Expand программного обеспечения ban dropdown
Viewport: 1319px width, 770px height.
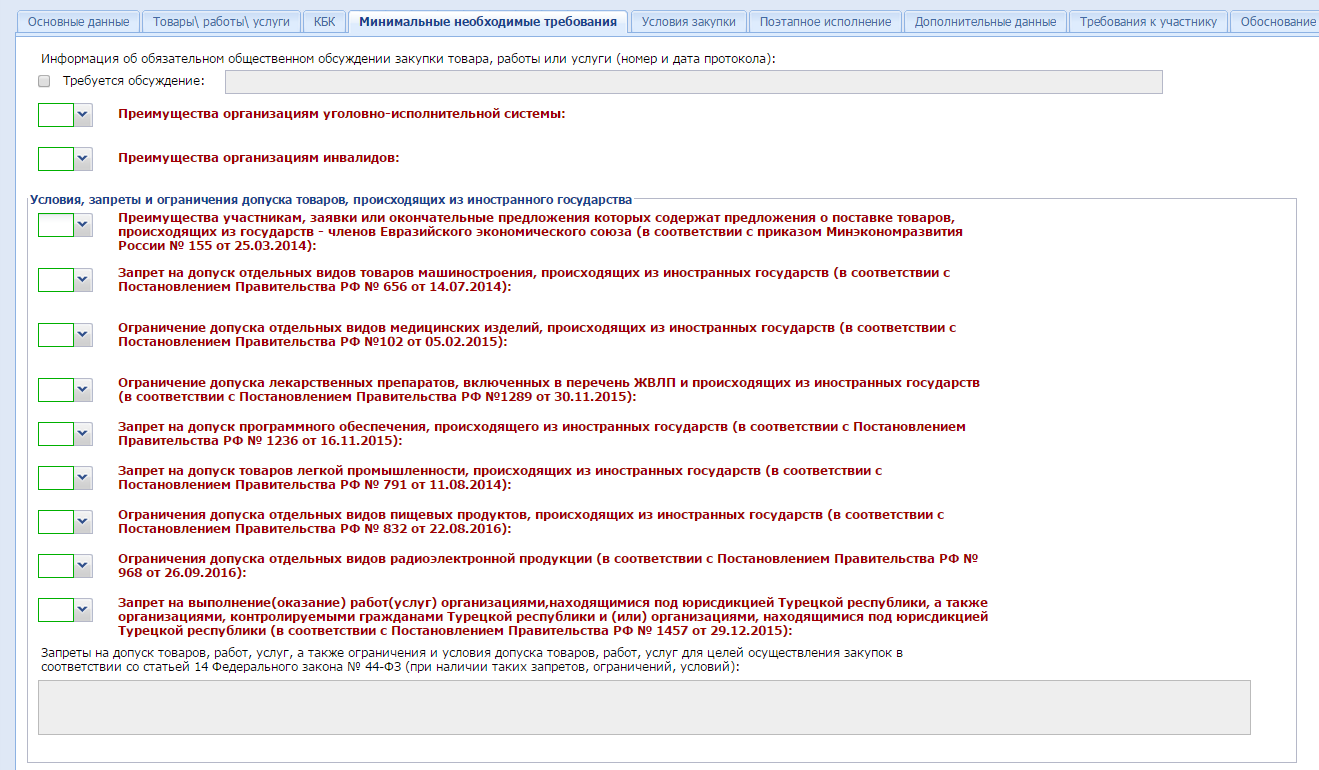(x=83, y=434)
